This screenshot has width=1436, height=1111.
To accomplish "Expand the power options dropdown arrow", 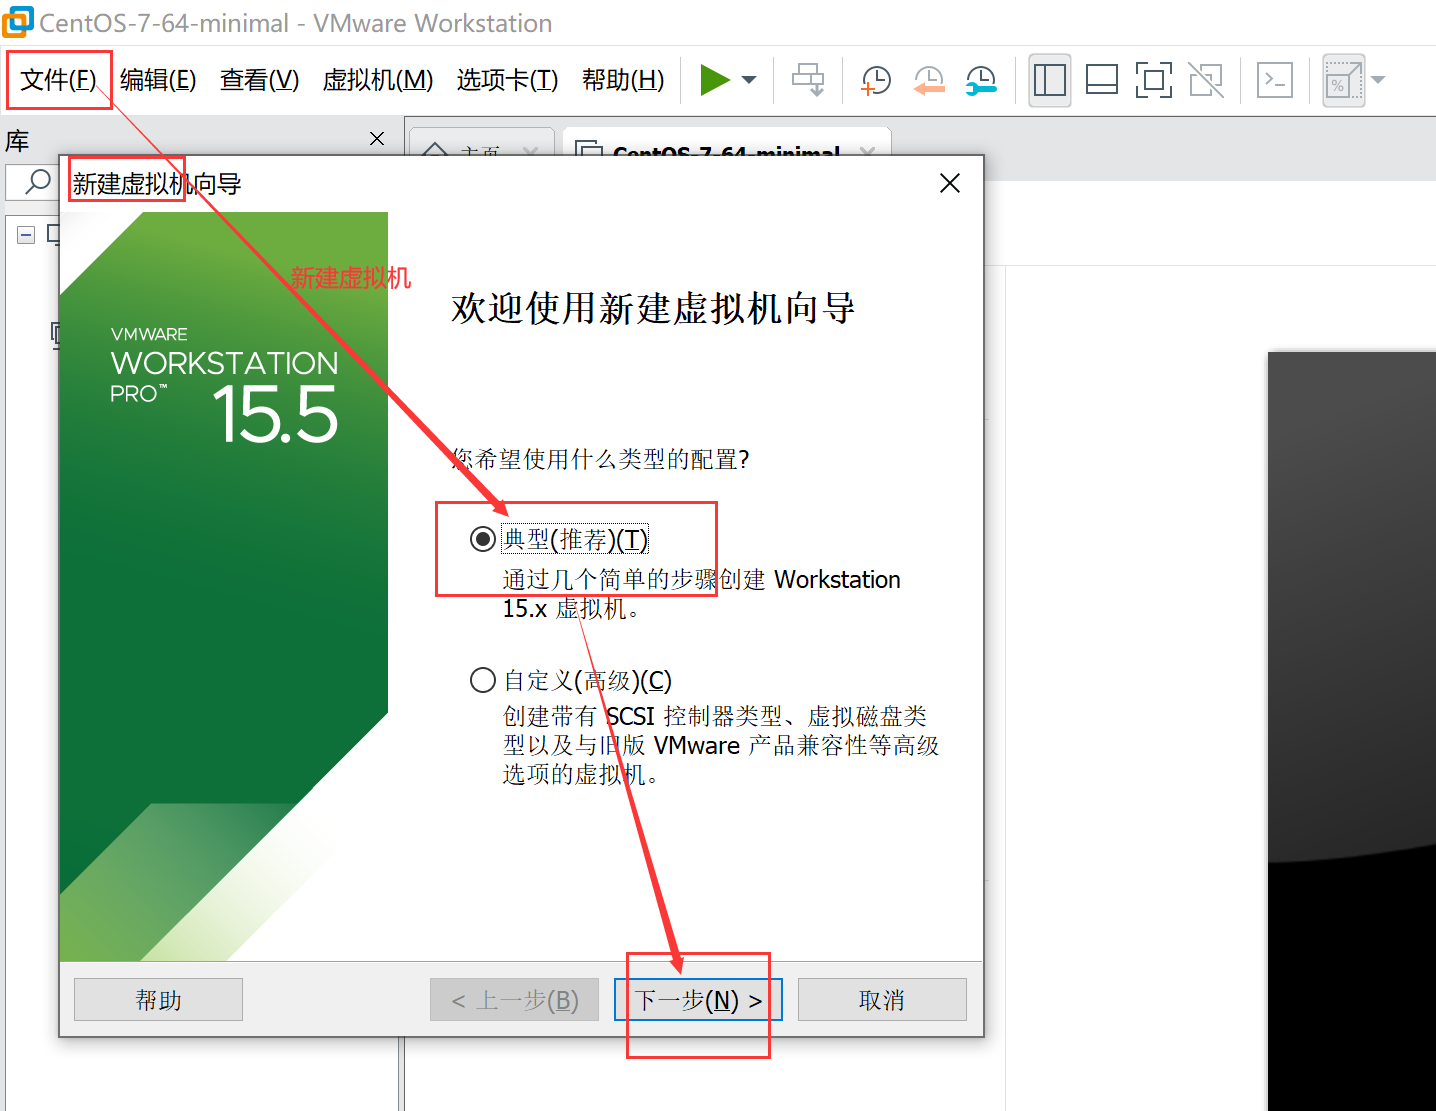I will pyautogui.click(x=749, y=80).
